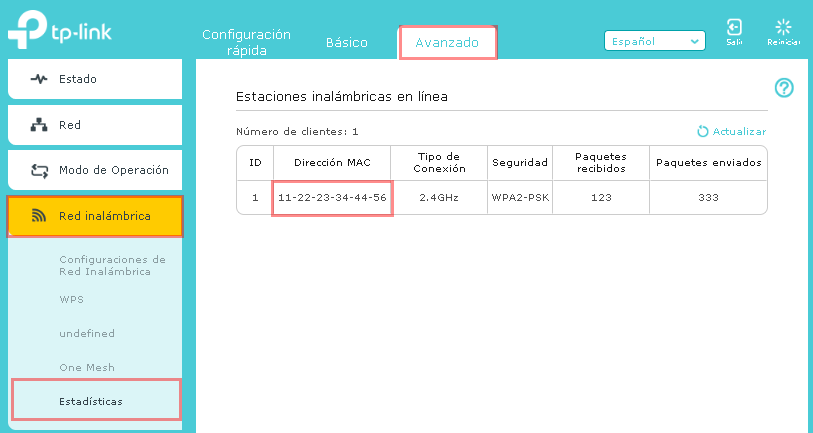Viewport: 813px width, 433px height.
Task: Select the WPS submenu item
Action: (x=72, y=299)
